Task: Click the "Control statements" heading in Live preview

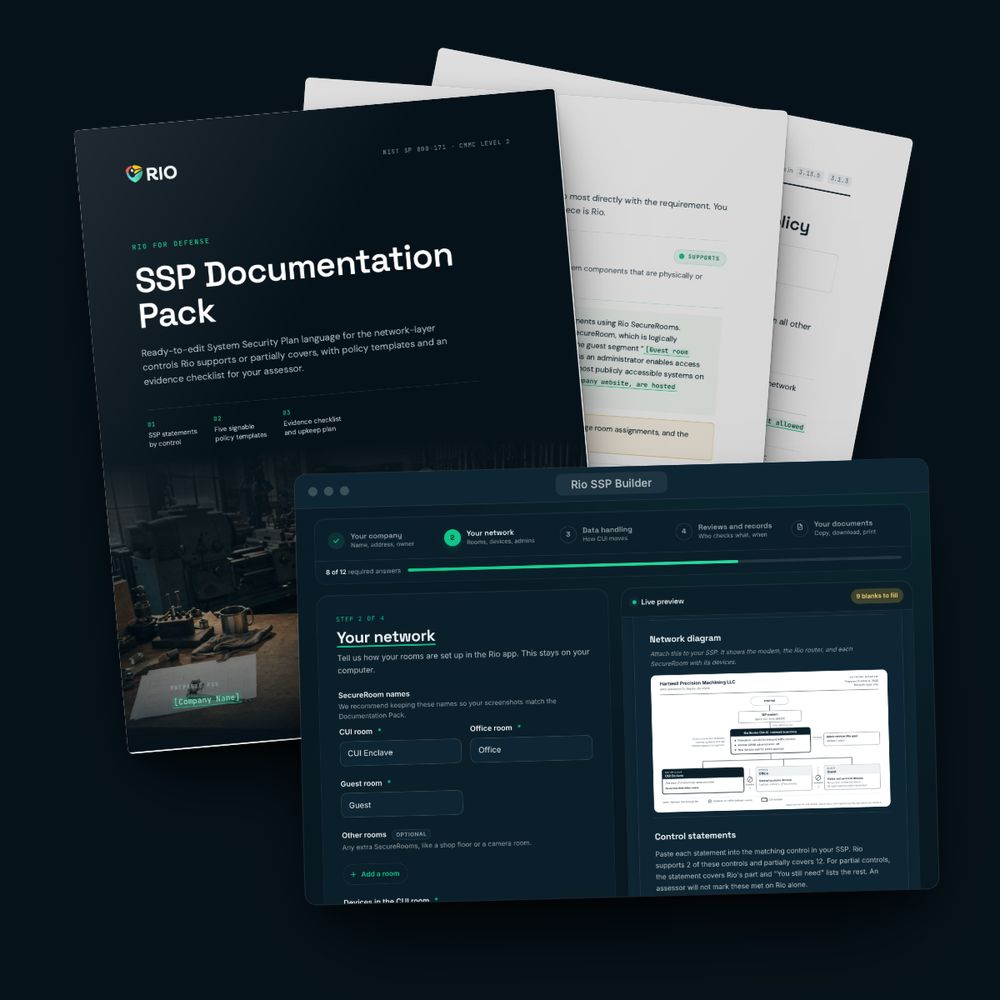Action: click(695, 835)
